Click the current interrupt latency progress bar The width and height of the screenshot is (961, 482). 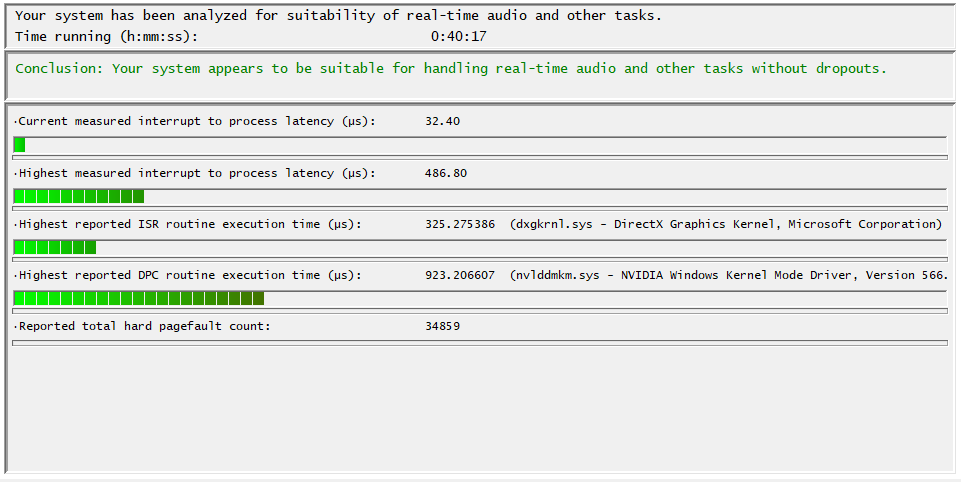479,145
